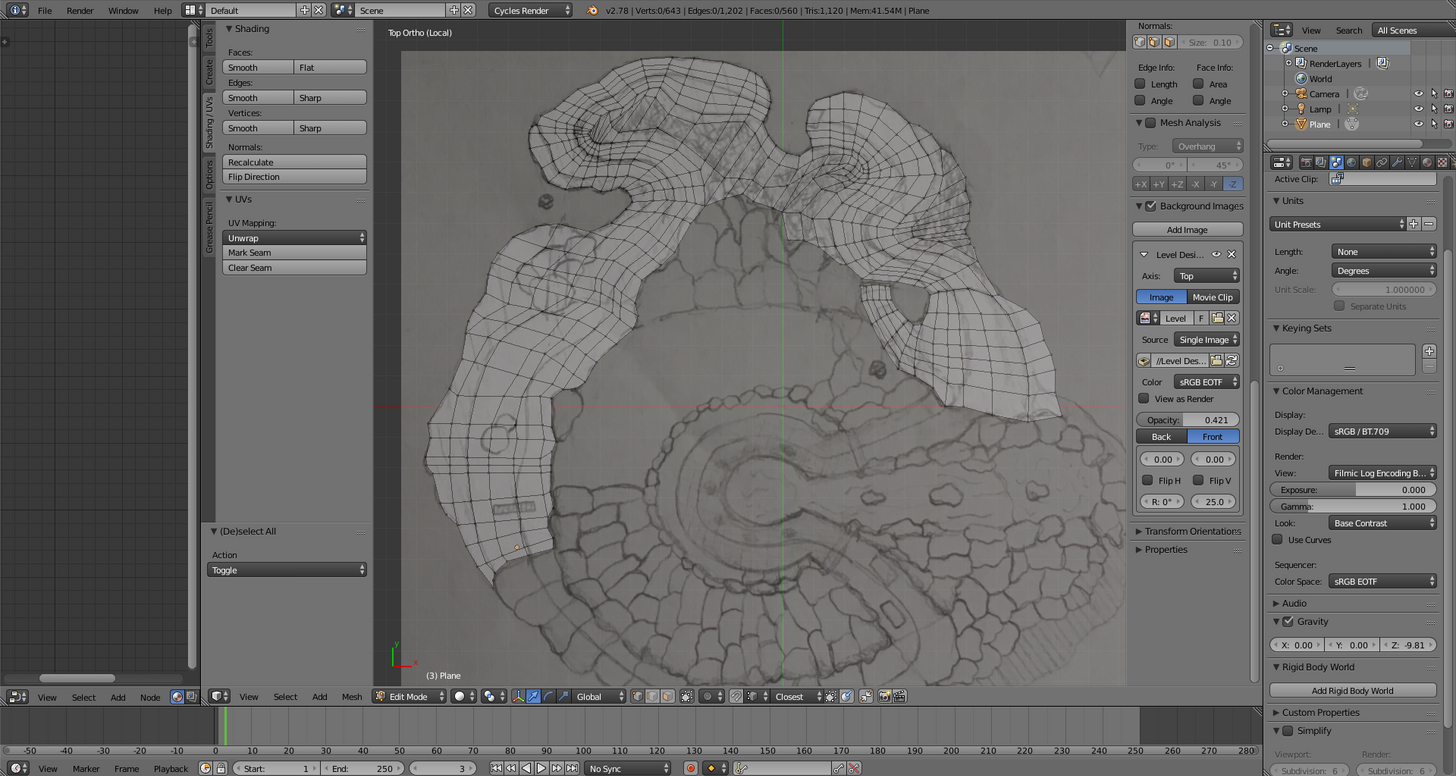Enable the Mesh Analysis checkbox
Viewport: 1456px width, 776px height.
1151,123
